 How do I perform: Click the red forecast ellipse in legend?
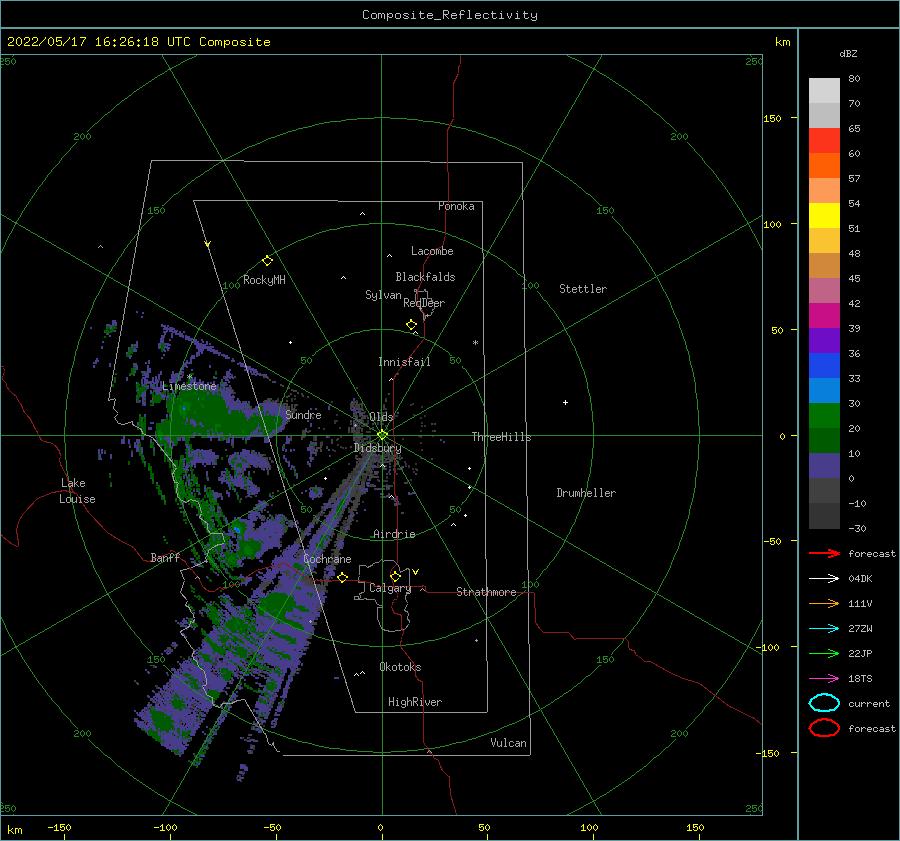(824, 728)
